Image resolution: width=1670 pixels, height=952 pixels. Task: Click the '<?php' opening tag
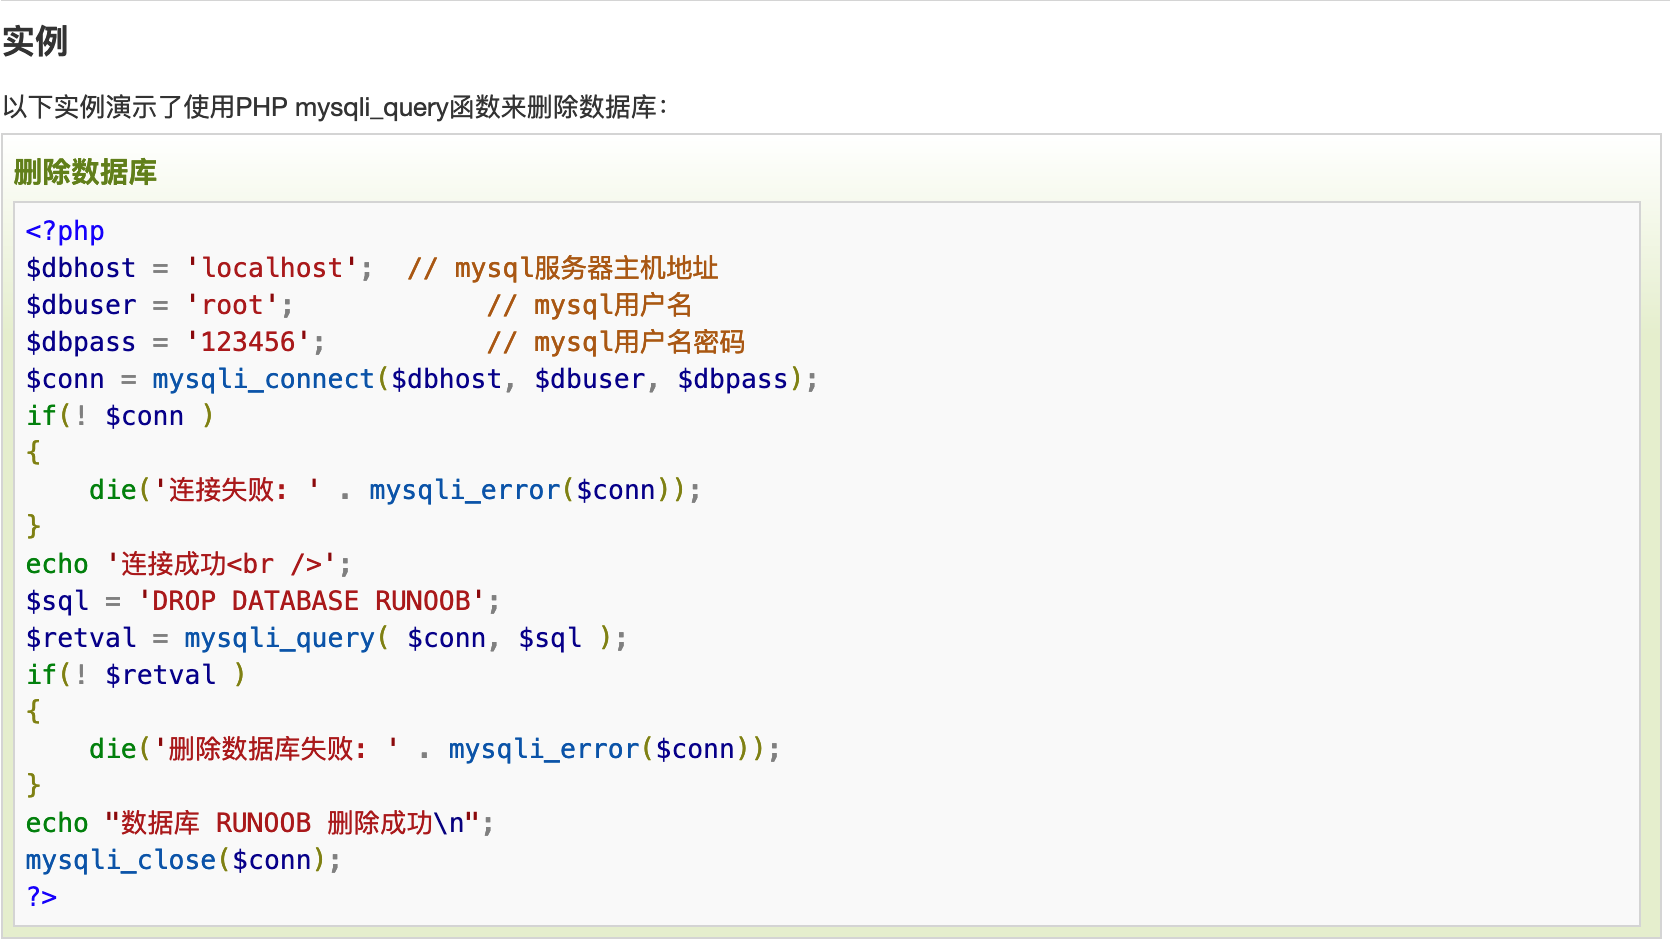pos(65,231)
